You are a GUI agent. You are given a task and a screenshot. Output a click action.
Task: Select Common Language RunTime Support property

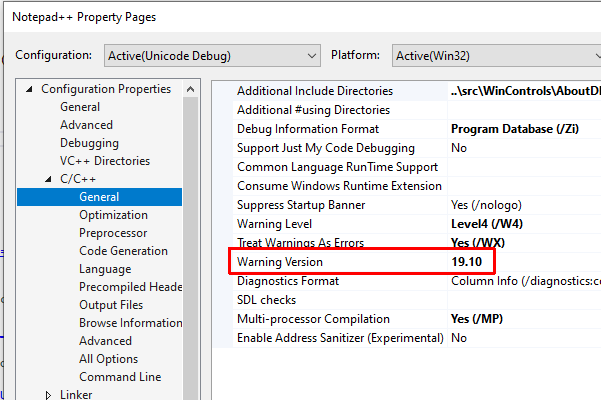point(337,167)
